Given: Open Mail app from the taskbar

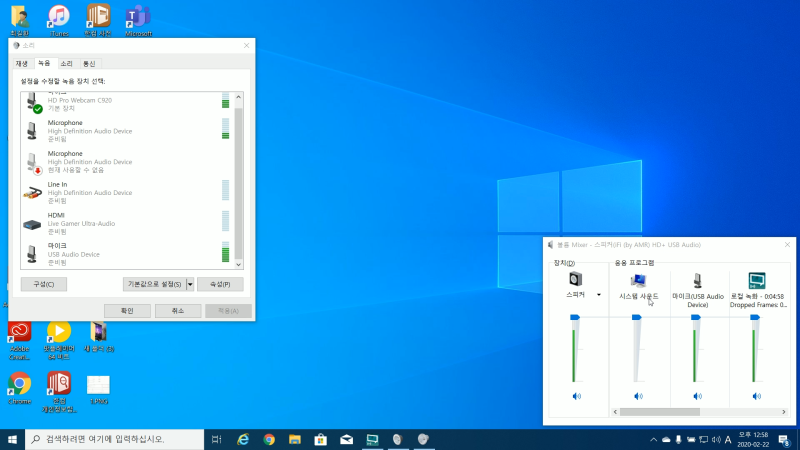Looking at the screenshot, I should tap(346, 439).
